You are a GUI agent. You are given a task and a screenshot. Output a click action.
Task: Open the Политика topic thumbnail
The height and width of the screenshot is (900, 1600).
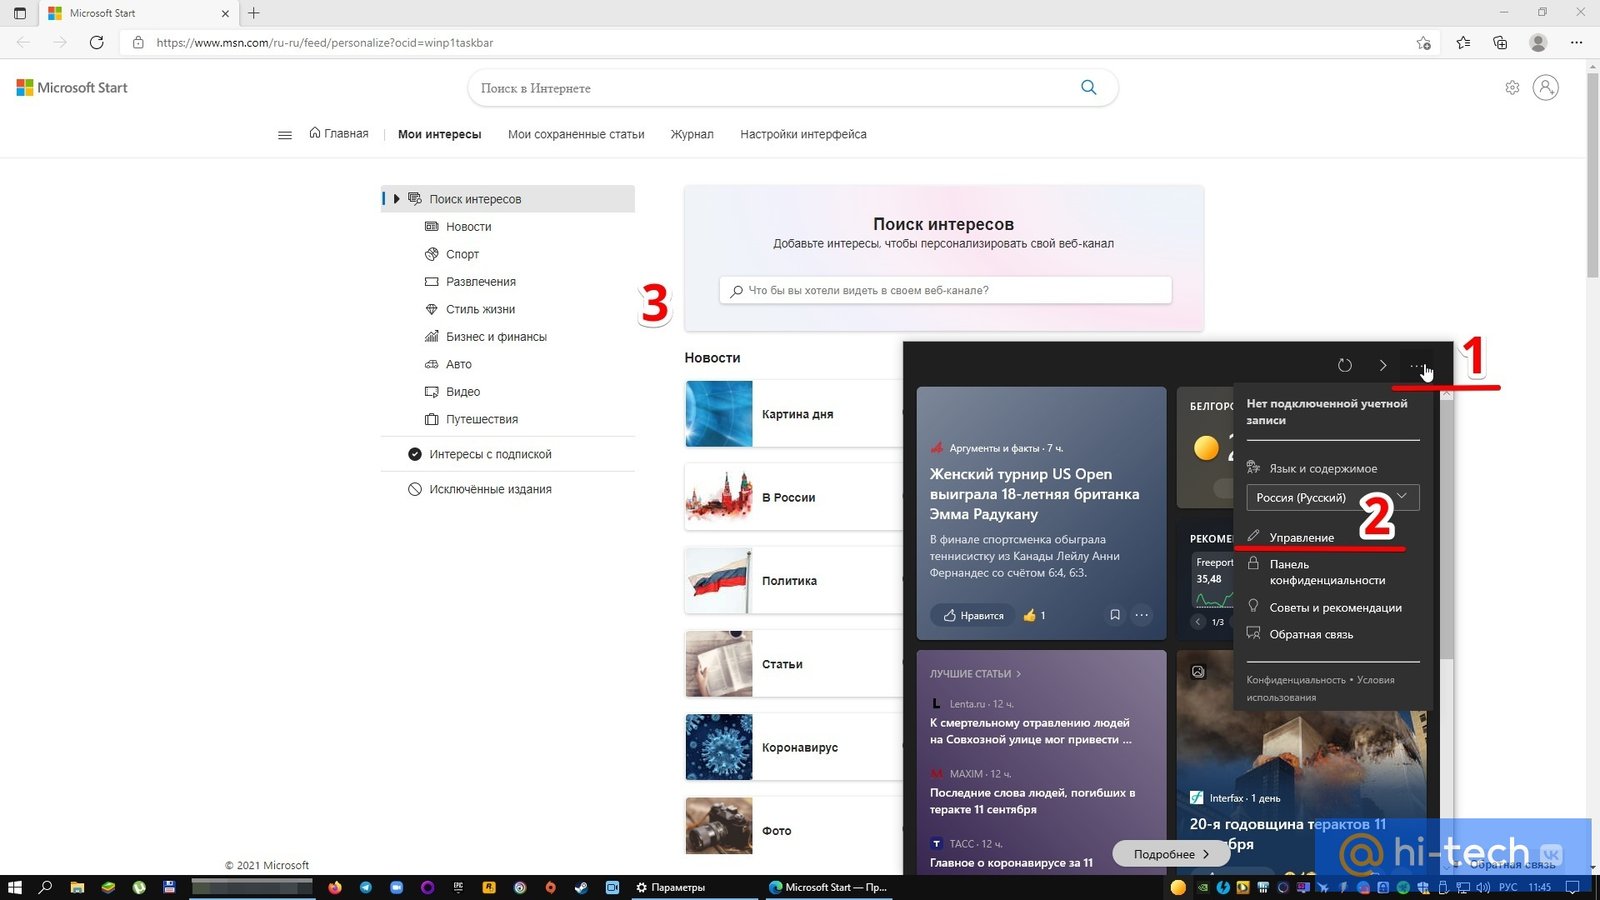[719, 580]
